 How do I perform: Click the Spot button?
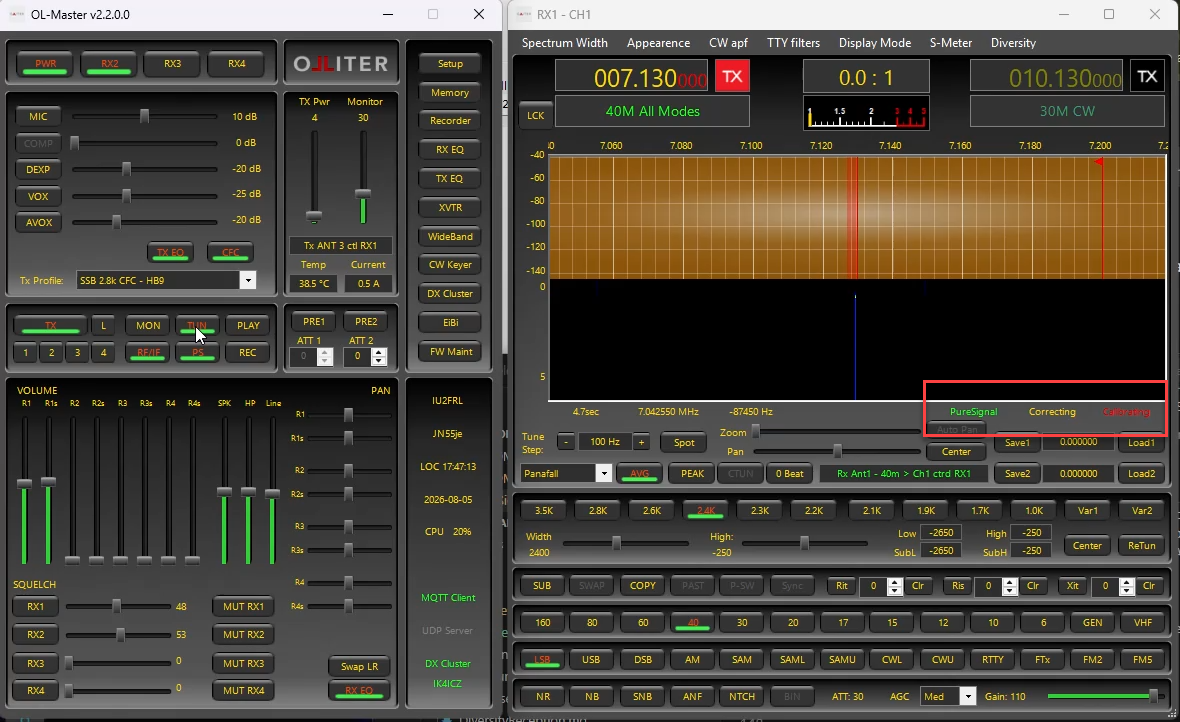(x=684, y=443)
